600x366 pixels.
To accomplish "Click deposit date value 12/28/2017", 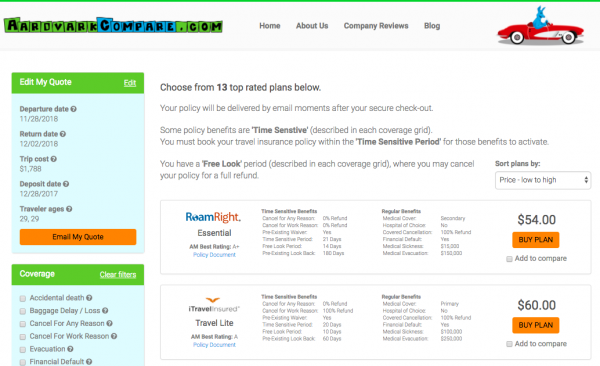I will coord(39,194).
